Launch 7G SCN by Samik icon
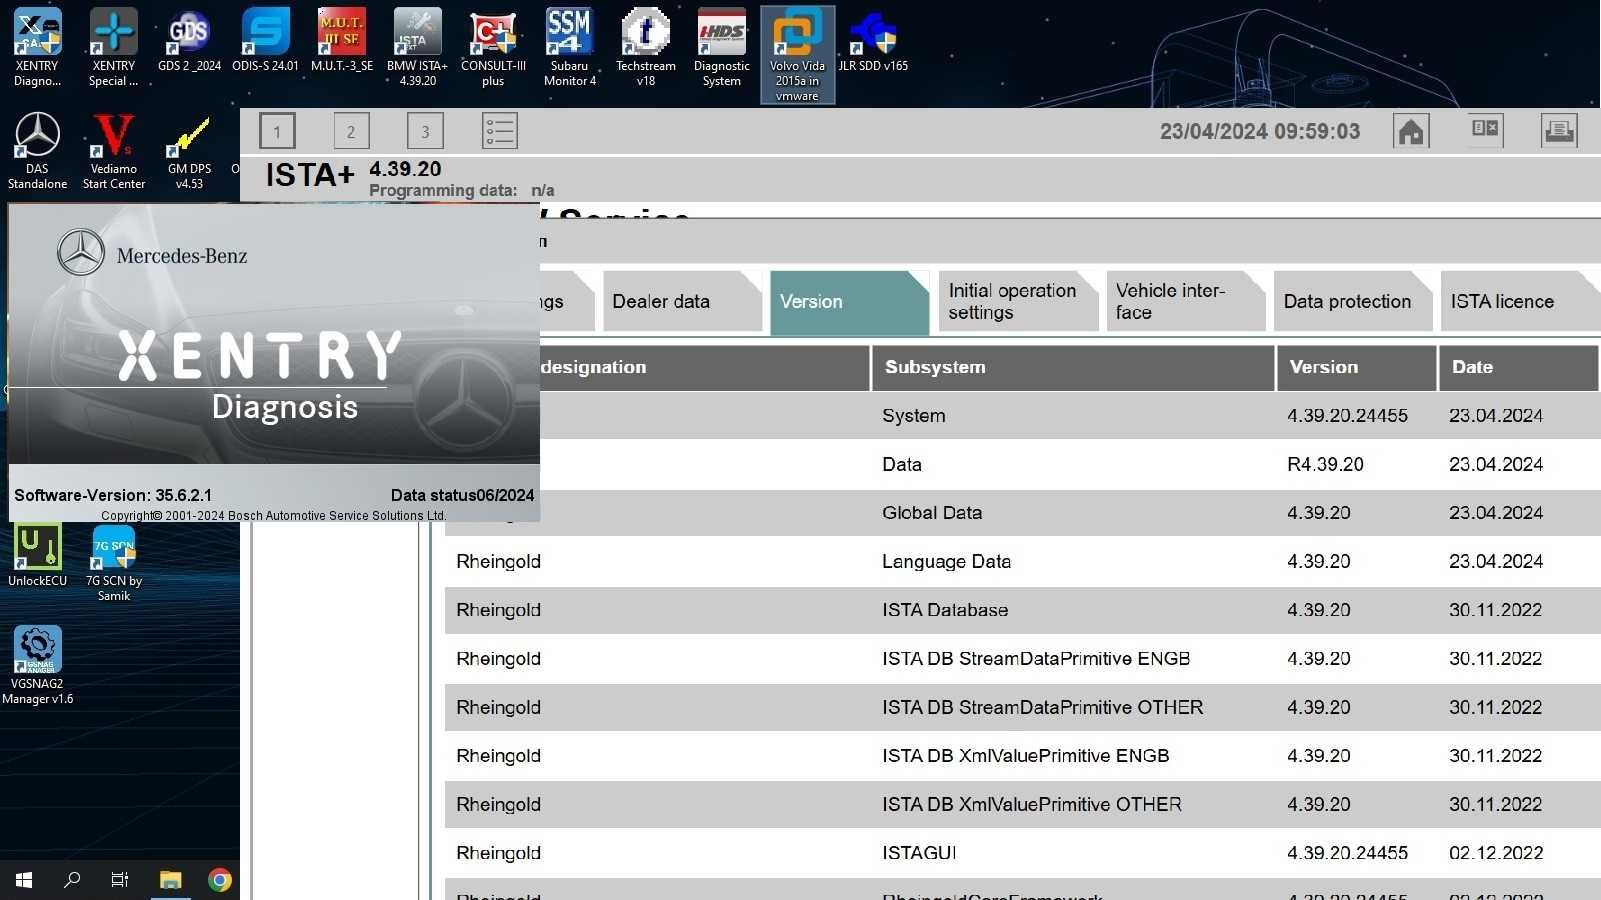1601x900 pixels. tap(113, 563)
